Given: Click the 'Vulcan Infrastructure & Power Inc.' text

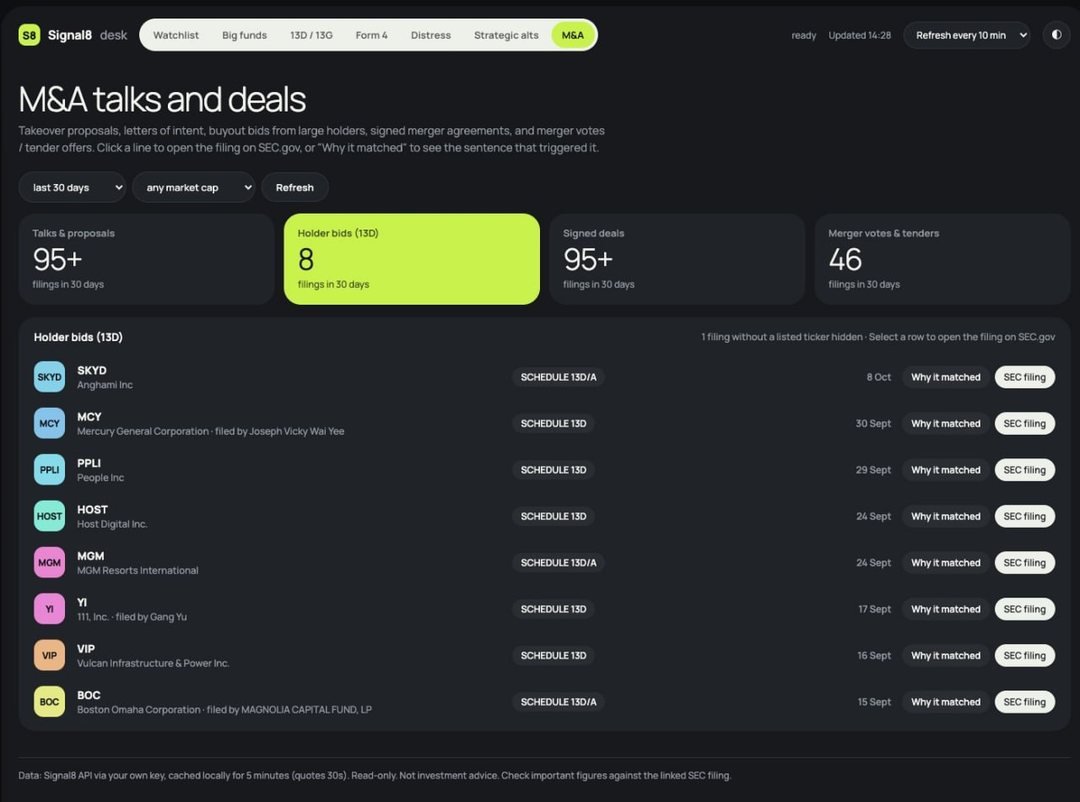Looking at the screenshot, I should coord(153,664).
